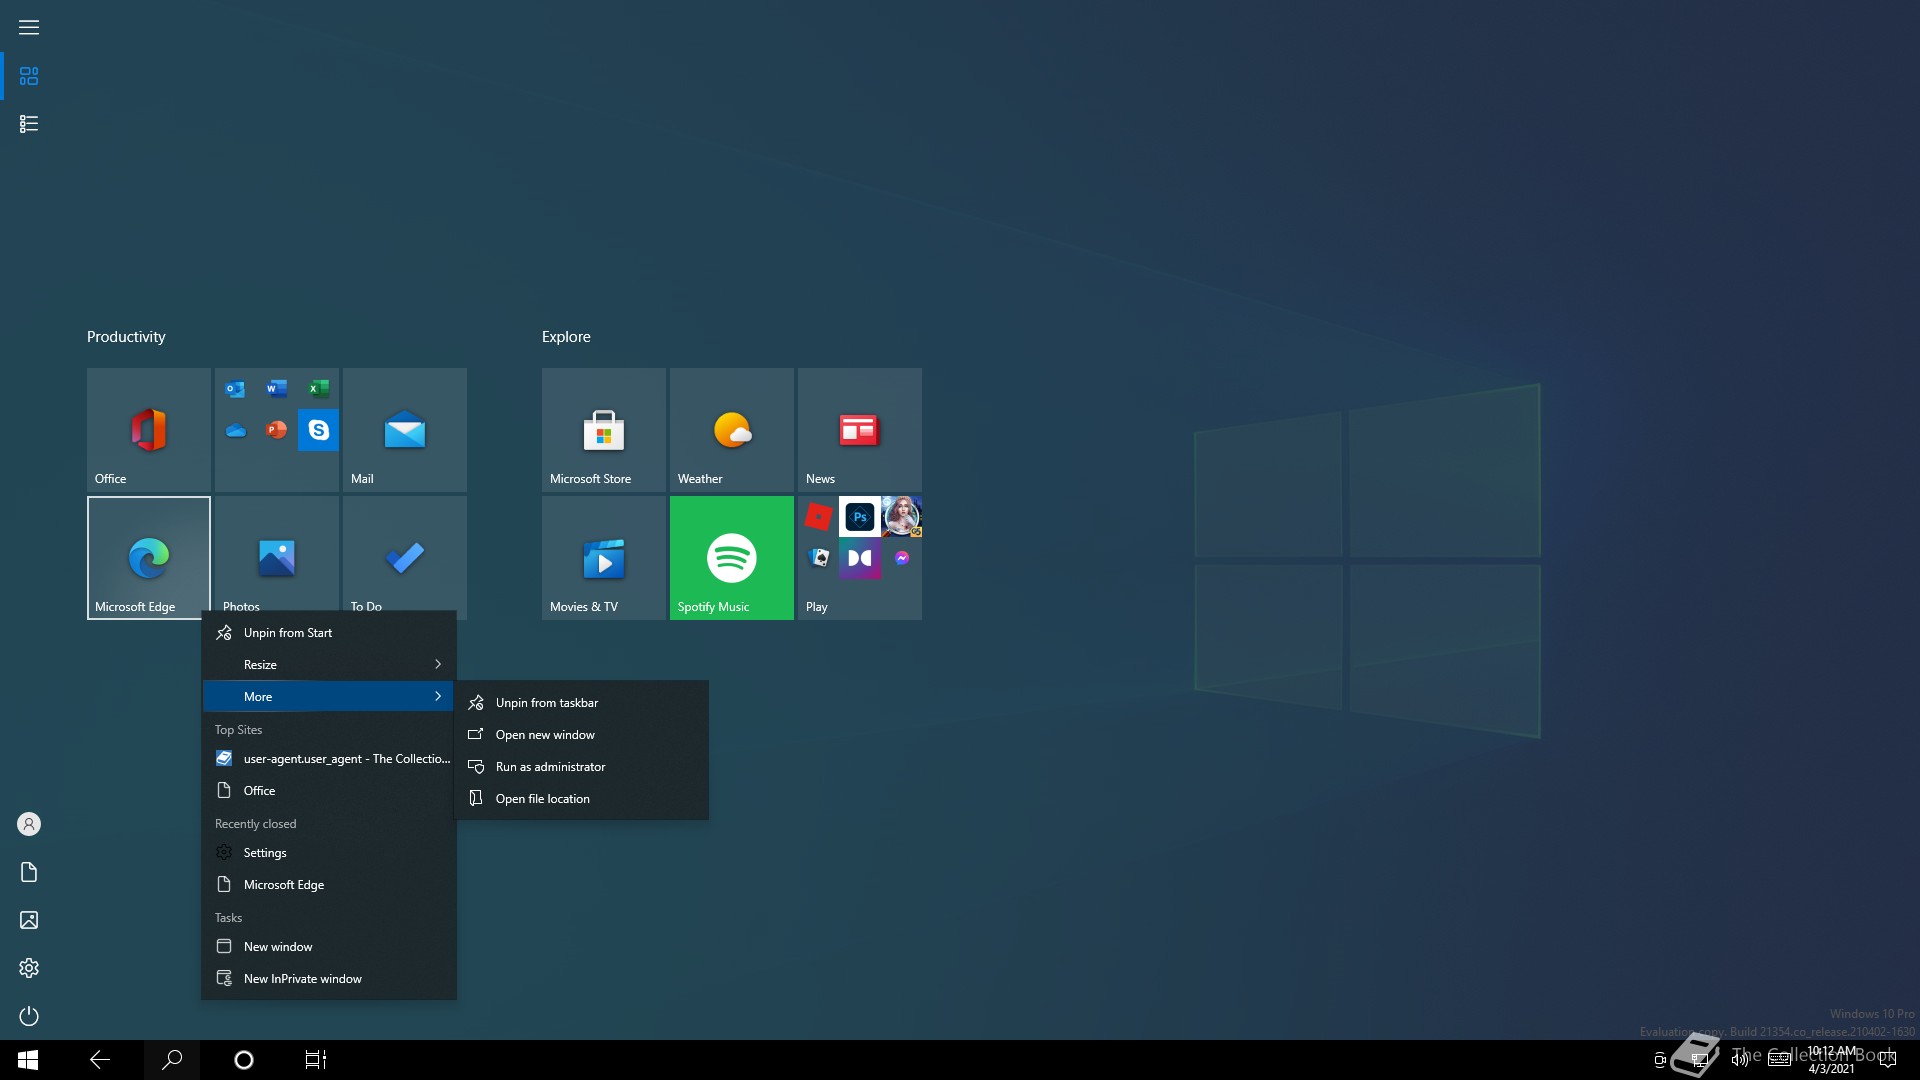1920x1080 pixels.
Task: Select Run as administrator
Action: 582,767
